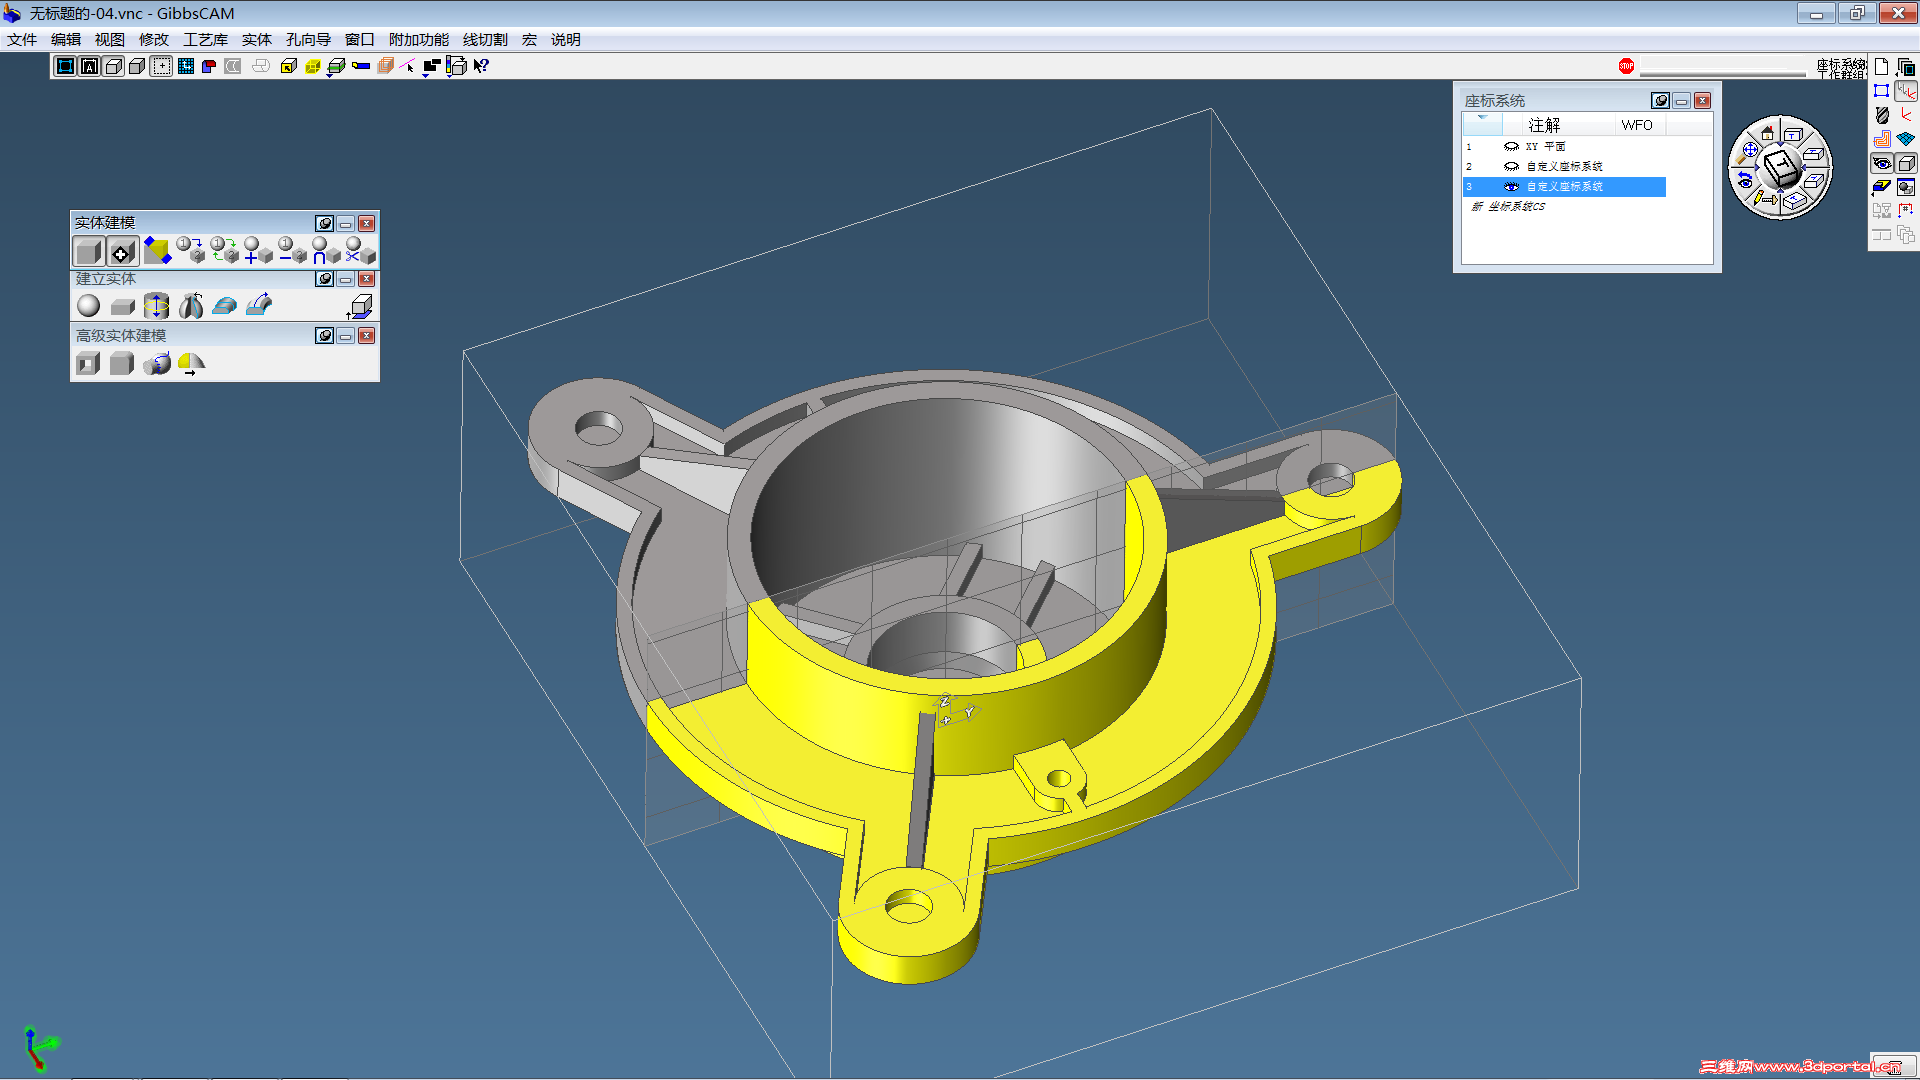Collapse the 建立实体 palette
Image resolution: width=1920 pixels, height=1080 pixels.
coord(345,279)
